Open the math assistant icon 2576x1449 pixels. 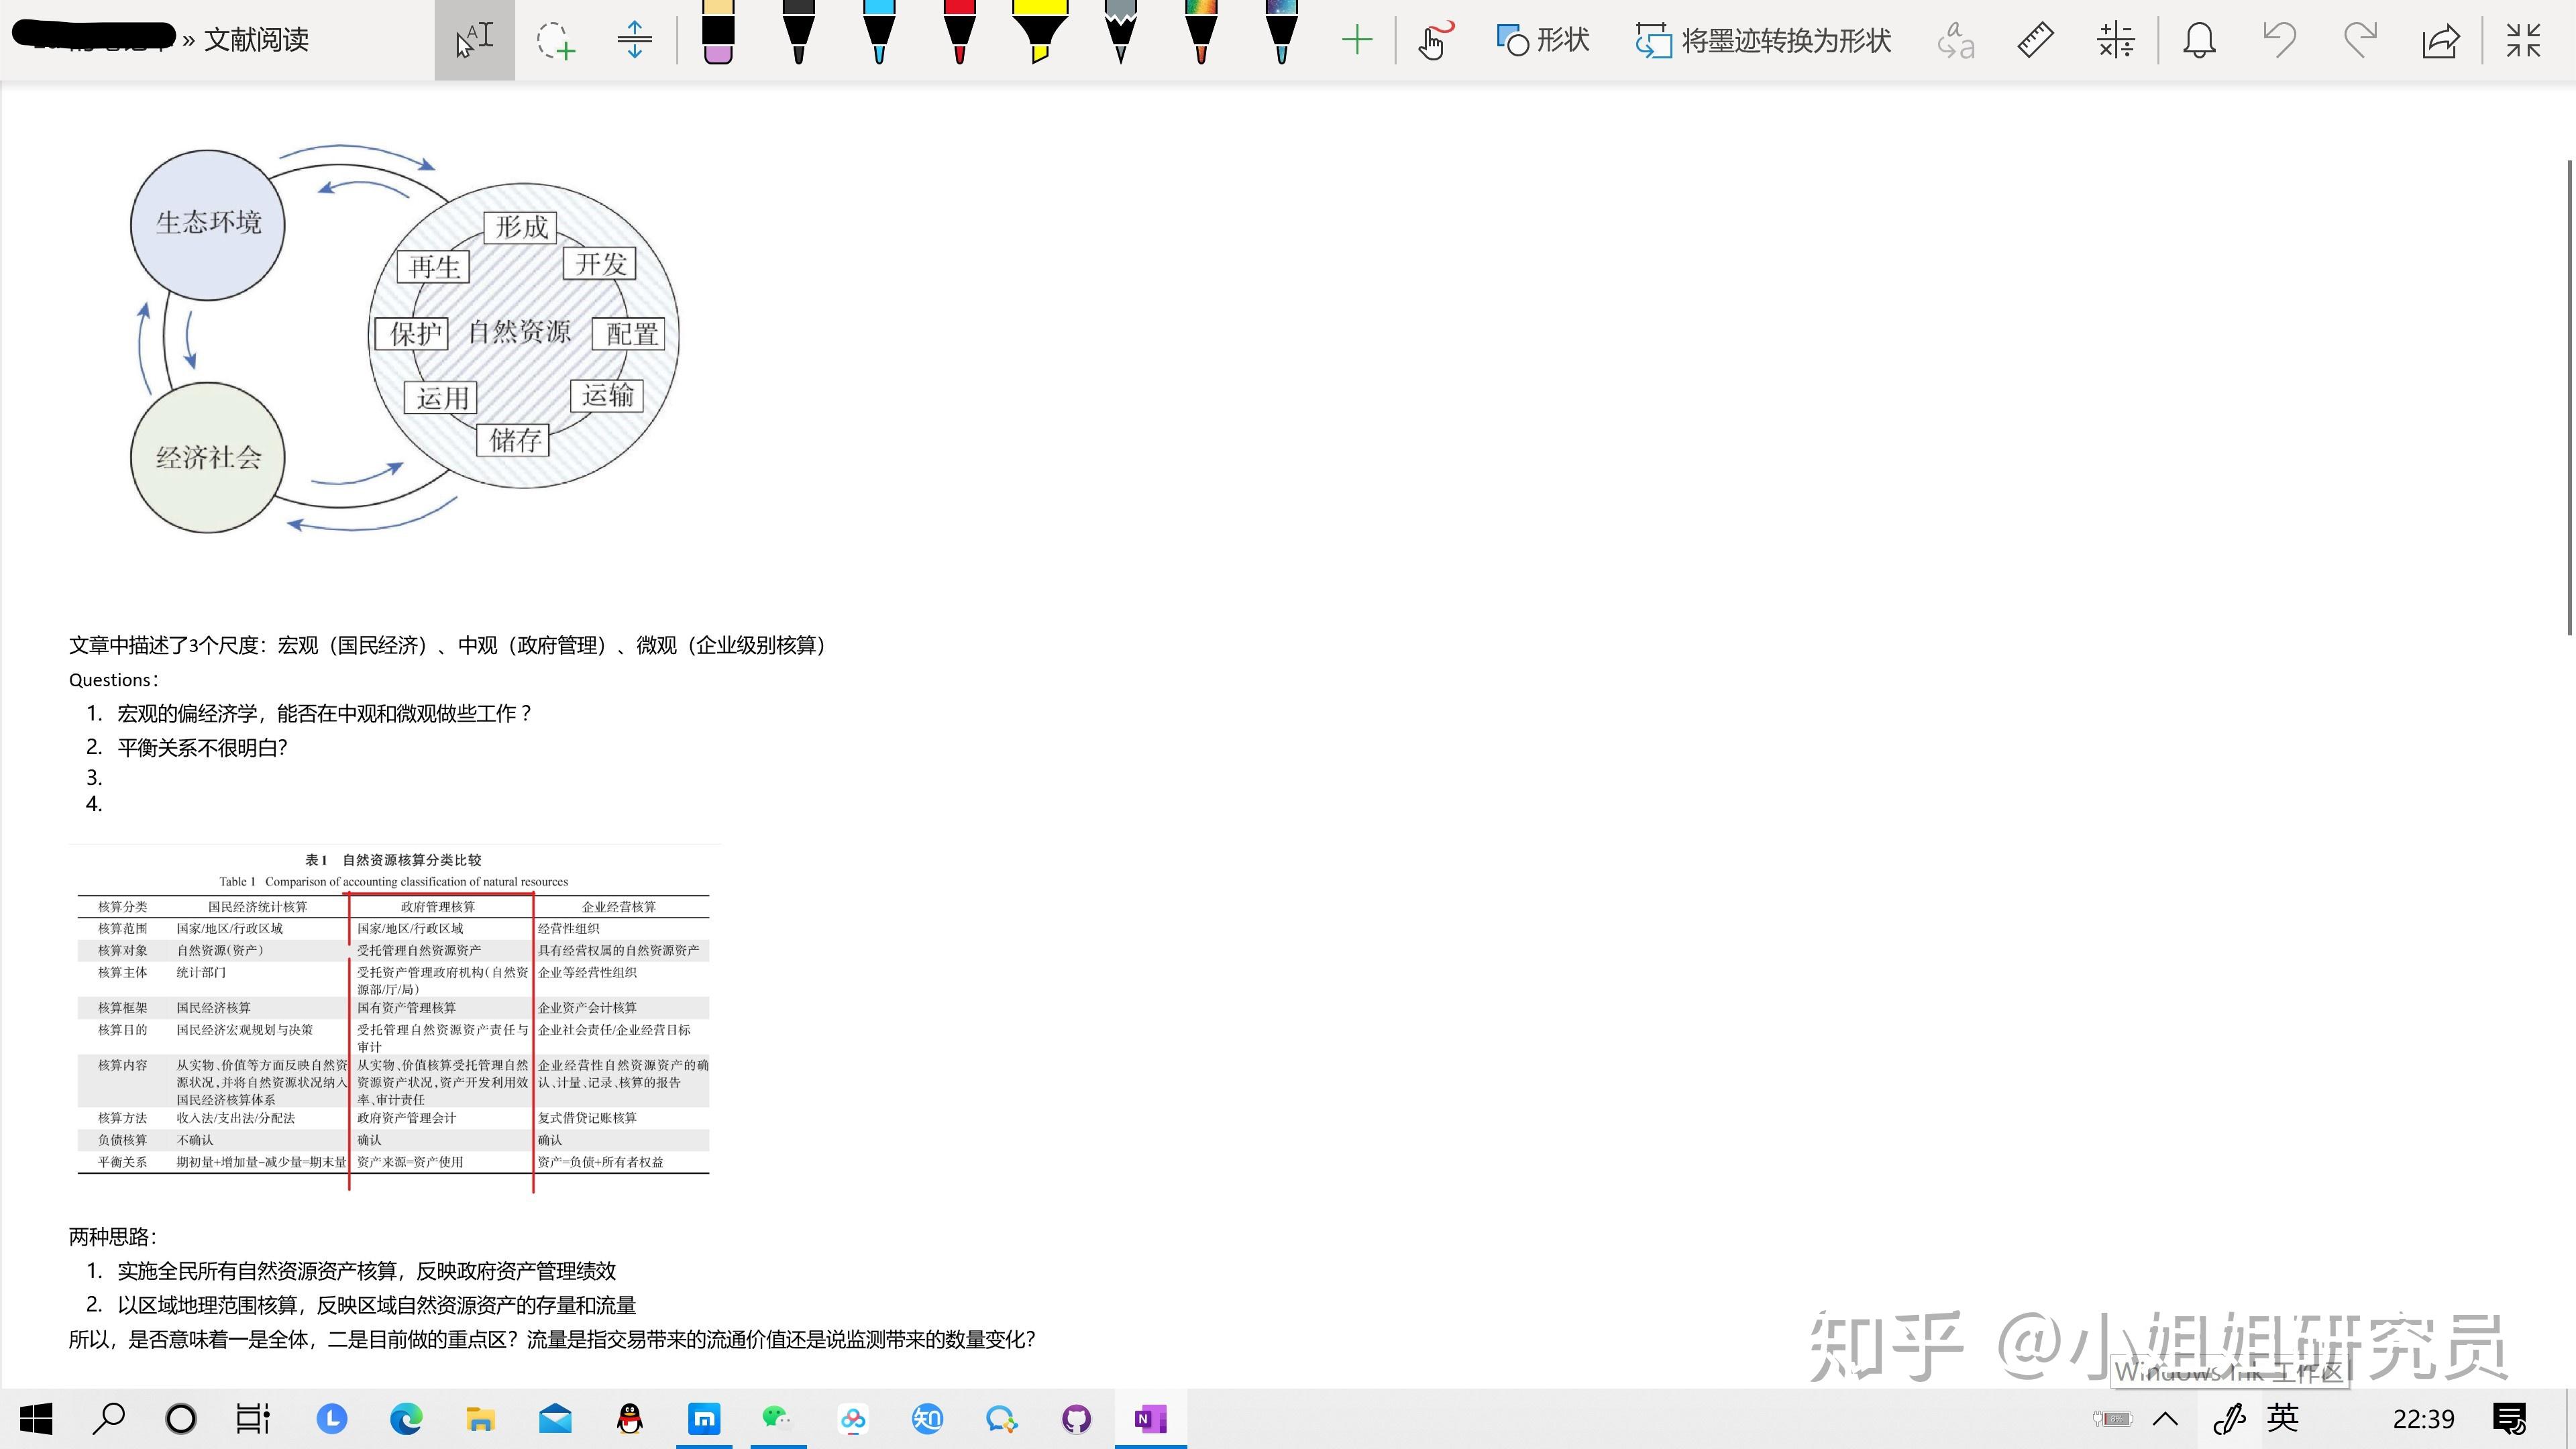[2115, 41]
